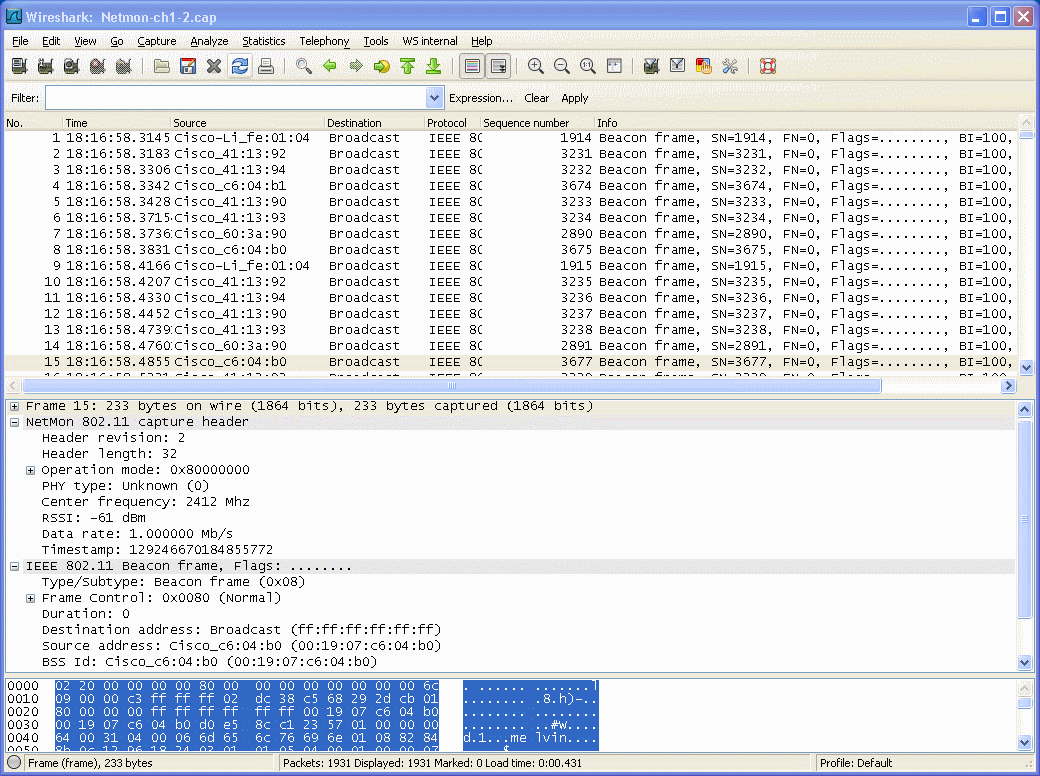Image resolution: width=1040 pixels, height=776 pixels.
Task: Collapse NetMon 802.11 capture header node
Action: pos(15,422)
